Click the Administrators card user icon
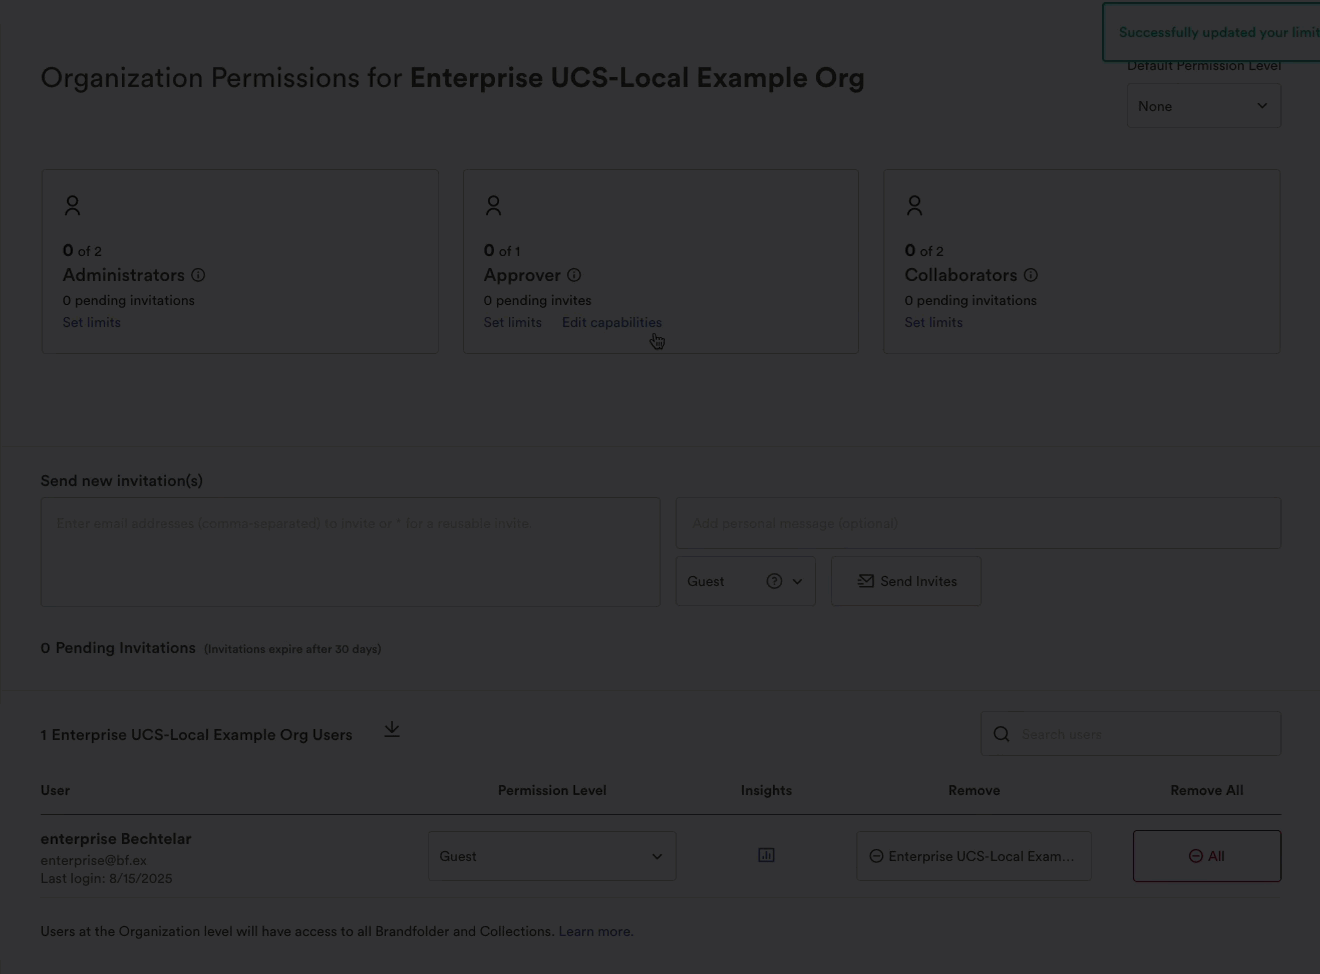 click(72, 205)
